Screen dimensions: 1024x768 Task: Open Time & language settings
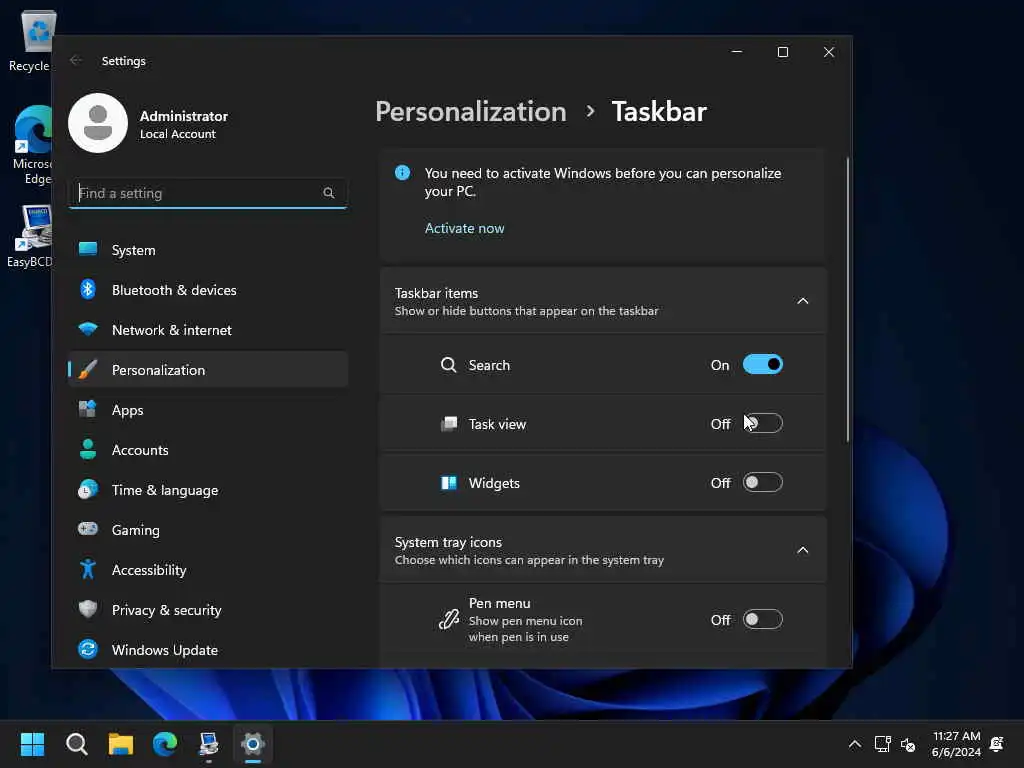click(208, 490)
